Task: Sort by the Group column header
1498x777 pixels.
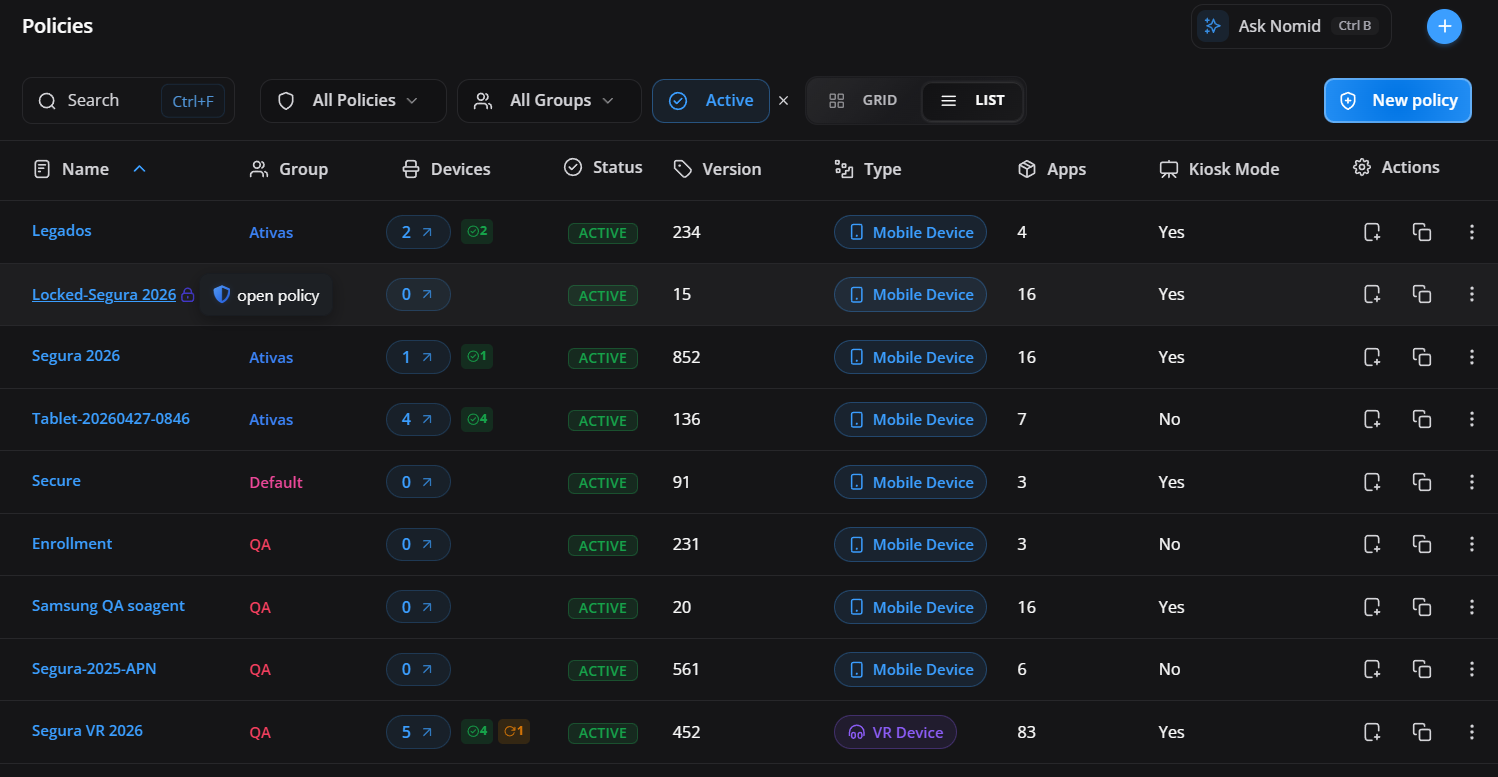Action: click(x=289, y=169)
